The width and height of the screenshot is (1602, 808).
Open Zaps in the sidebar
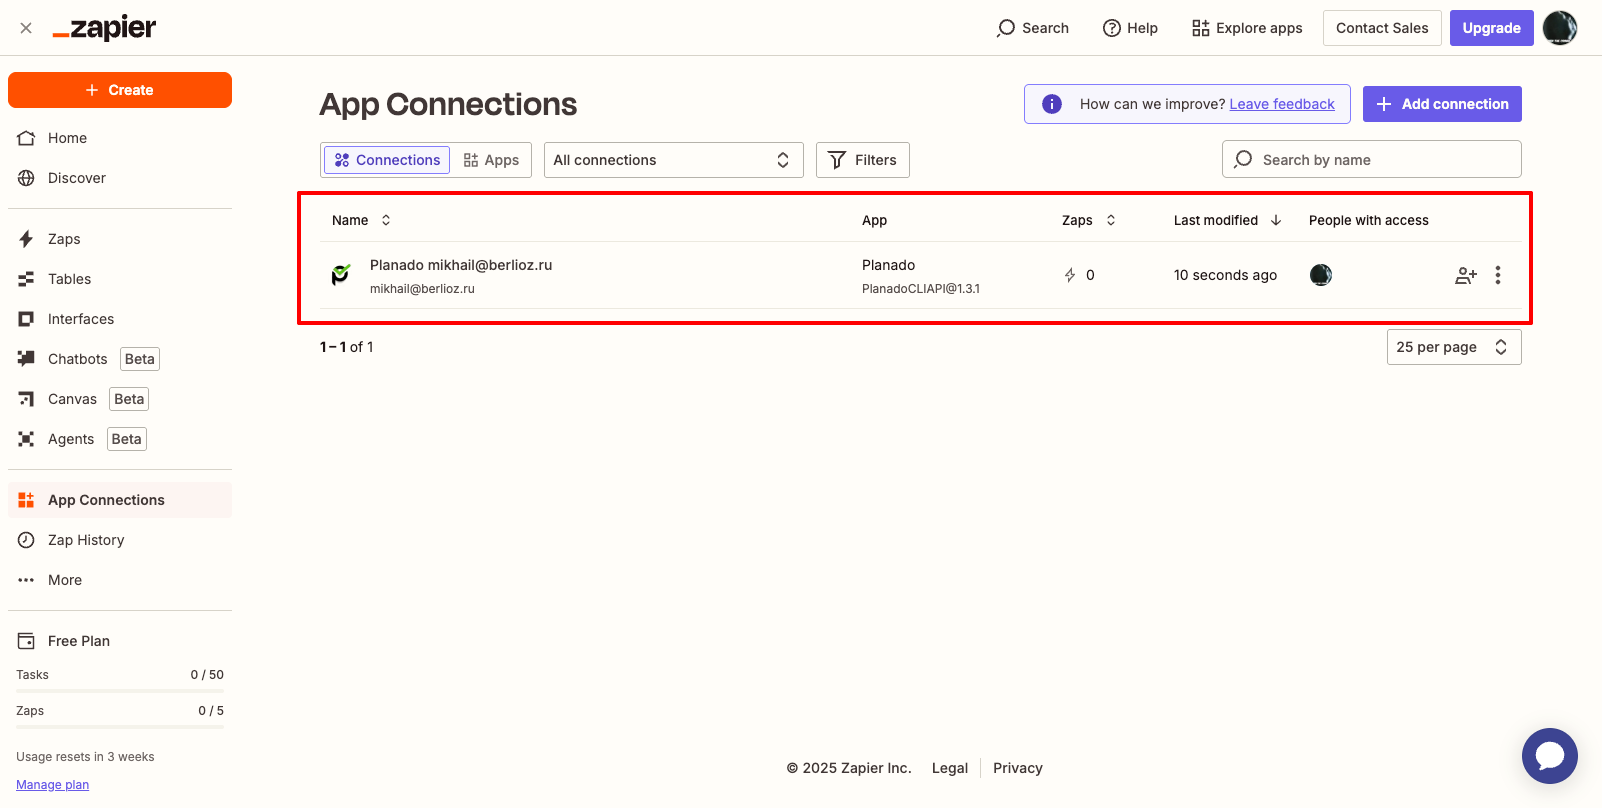(x=120, y=239)
